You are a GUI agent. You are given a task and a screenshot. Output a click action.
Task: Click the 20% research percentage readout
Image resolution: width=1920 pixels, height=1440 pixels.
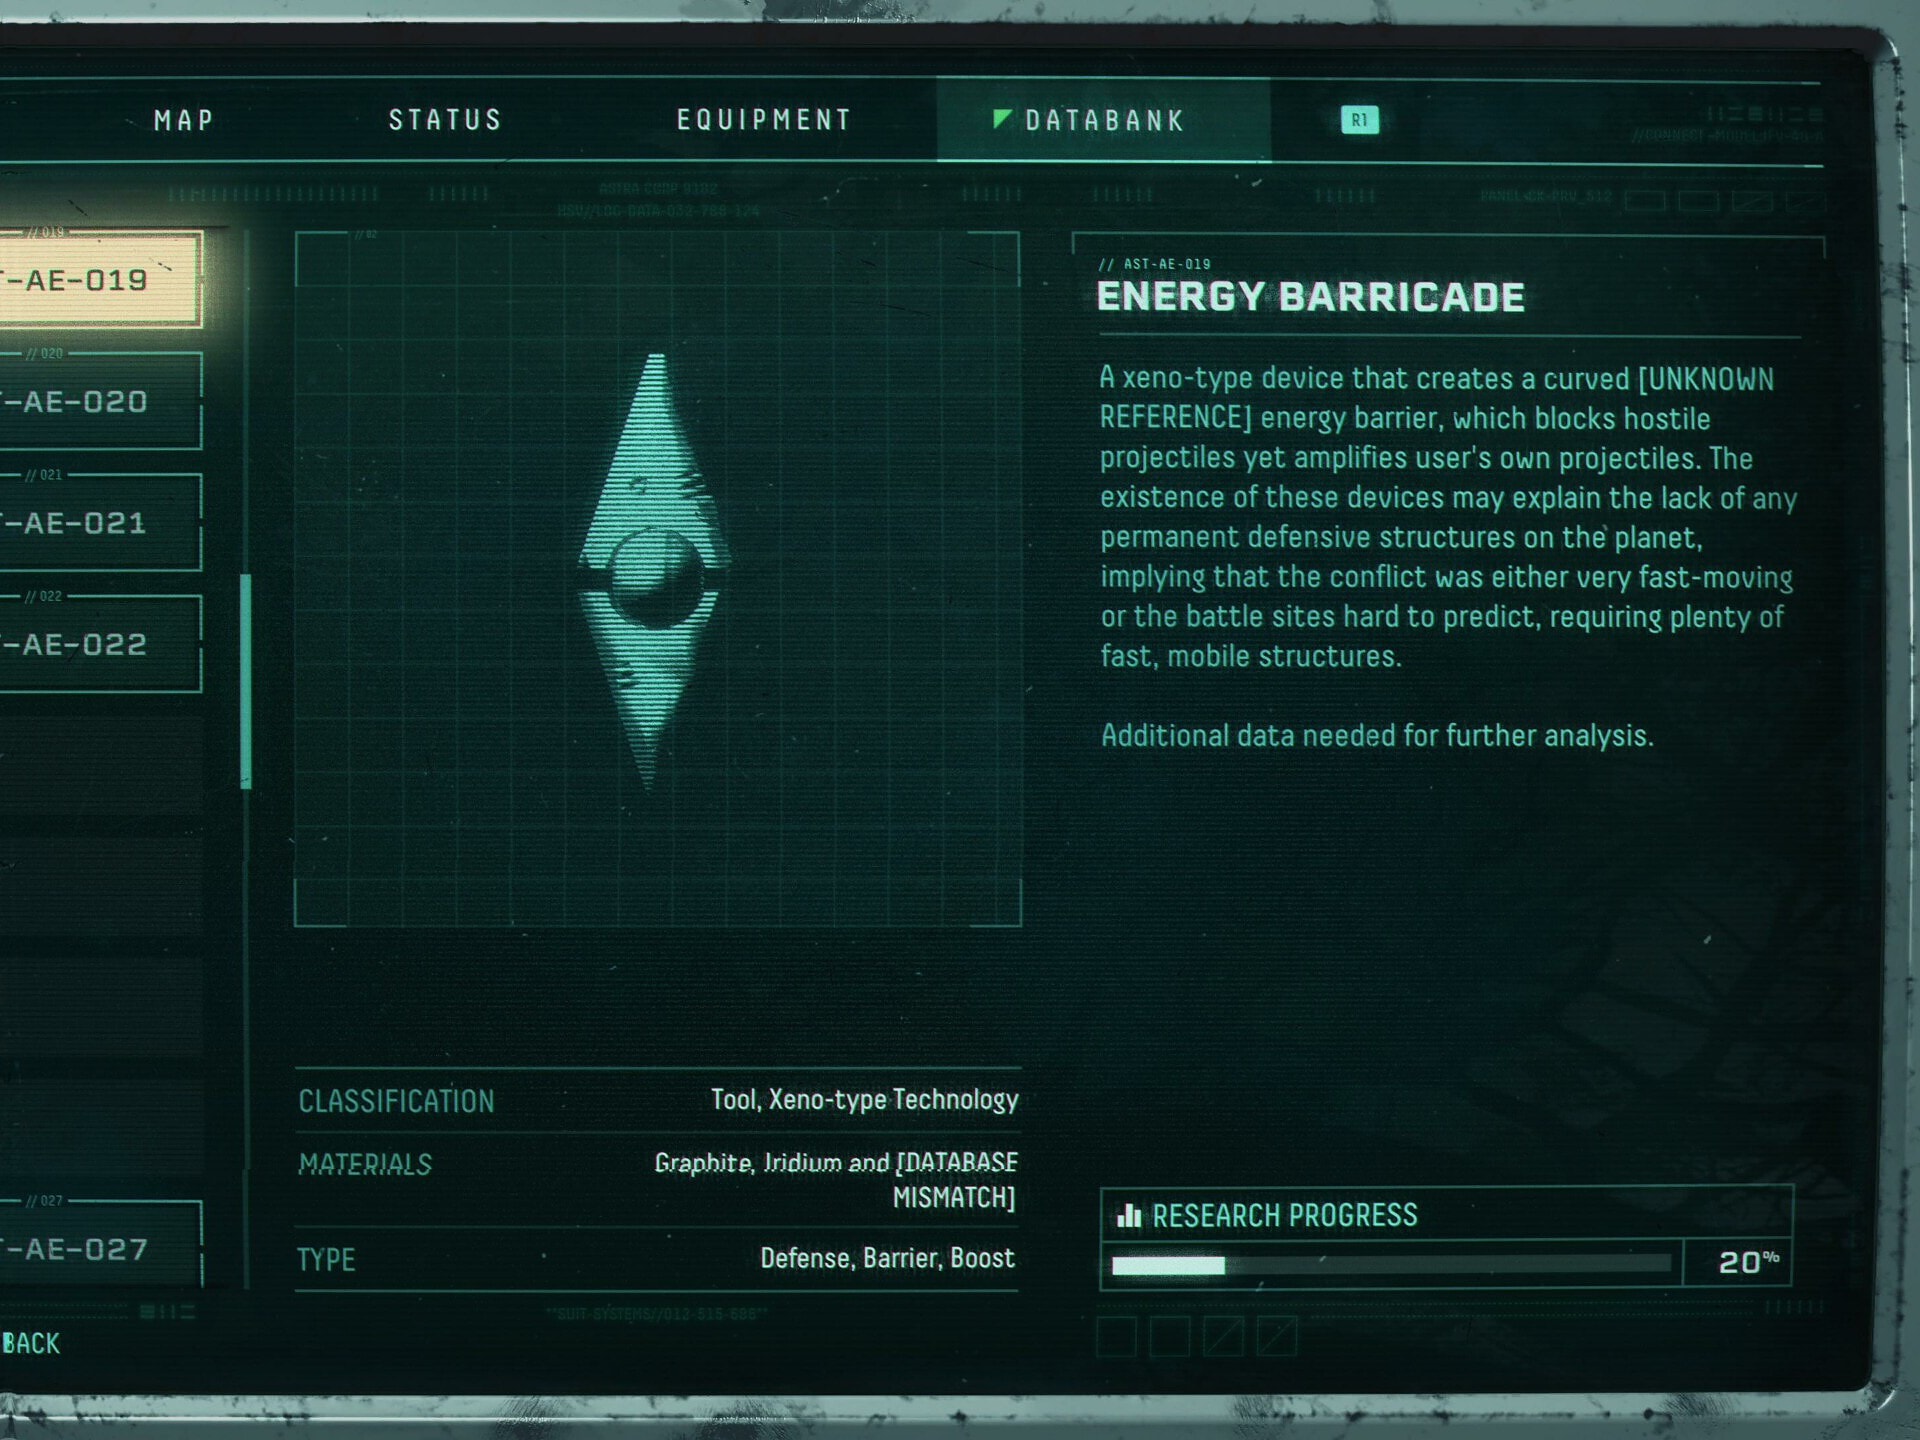coord(1748,1262)
